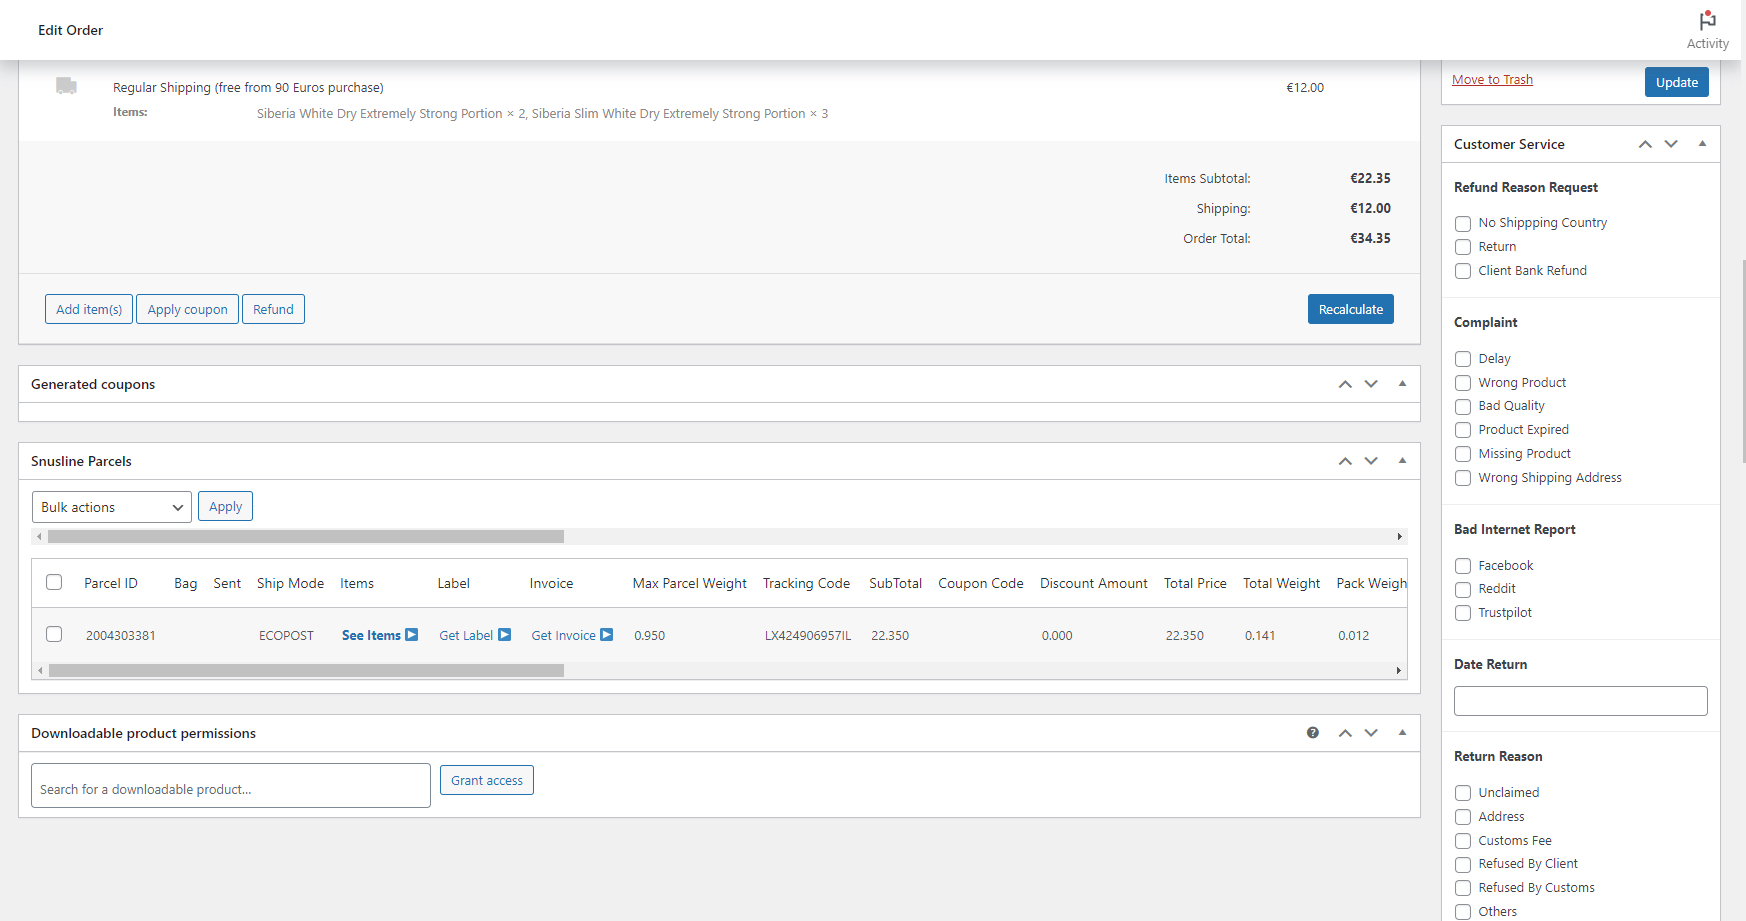This screenshot has width=1746, height=921.
Task: Tick the Wrong Product checkbox
Action: point(1463,383)
